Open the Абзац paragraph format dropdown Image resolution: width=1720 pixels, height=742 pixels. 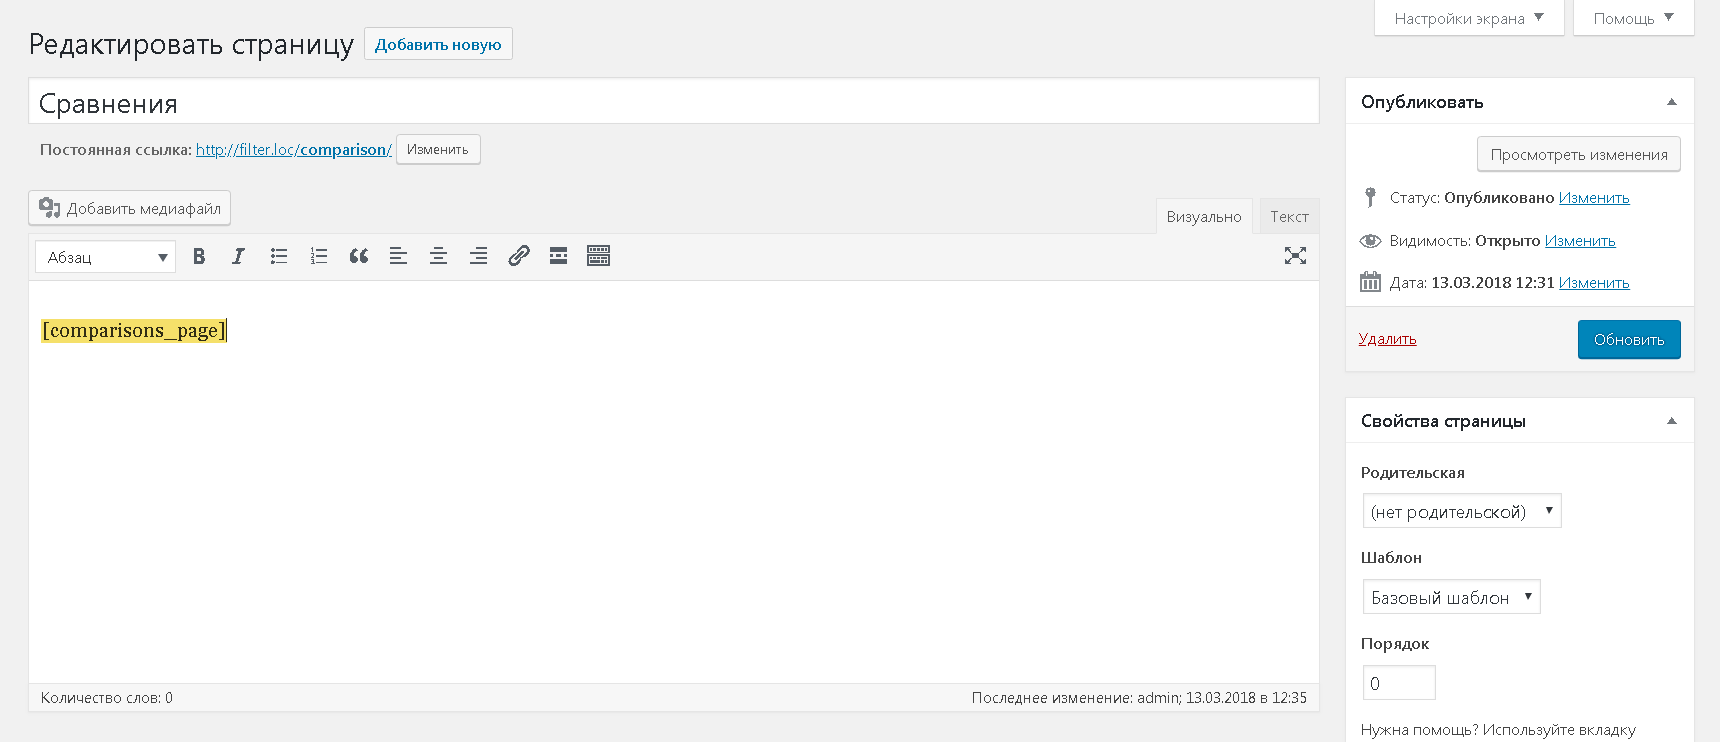pyautogui.click(x=105, y=257)
